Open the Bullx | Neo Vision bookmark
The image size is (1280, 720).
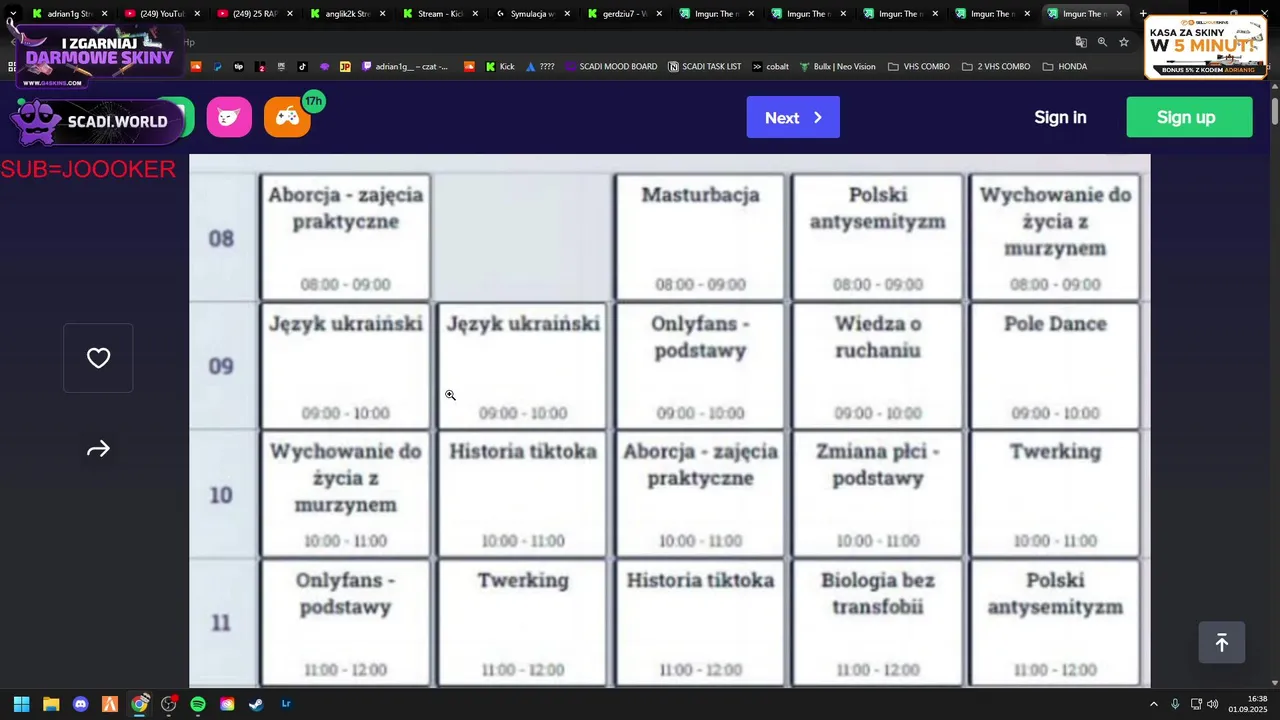tap(837, 67)
